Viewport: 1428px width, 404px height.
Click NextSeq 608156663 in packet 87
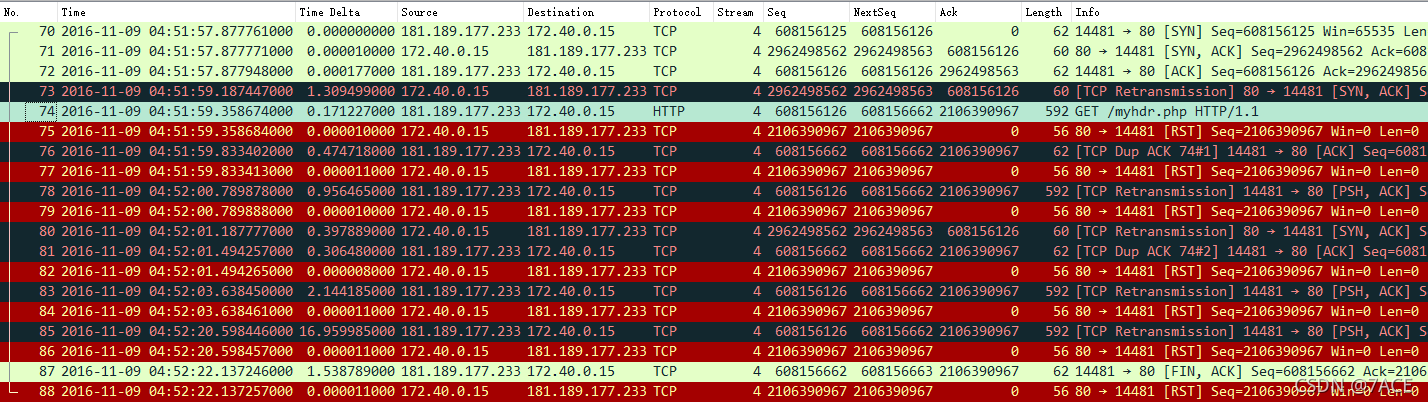click(896, 371)
